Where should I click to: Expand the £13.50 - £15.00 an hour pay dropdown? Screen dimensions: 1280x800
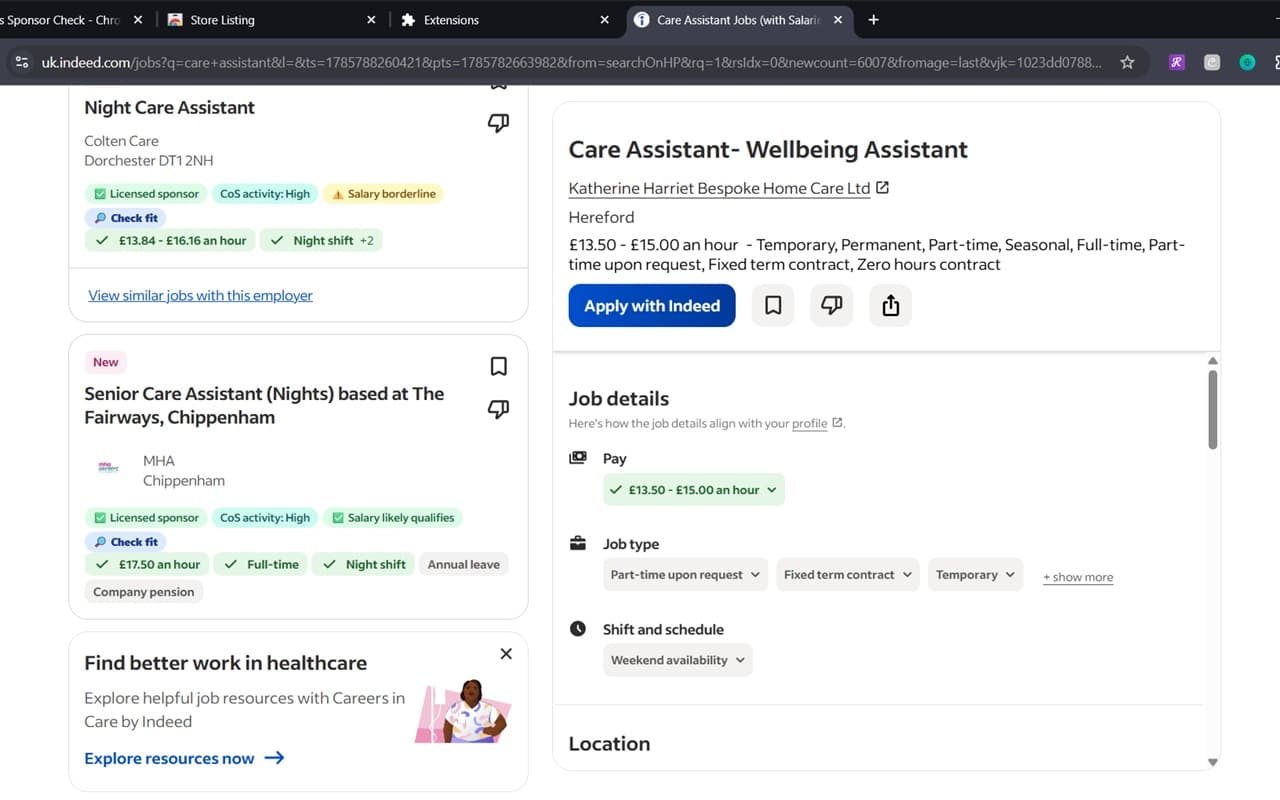coord(694,490)
